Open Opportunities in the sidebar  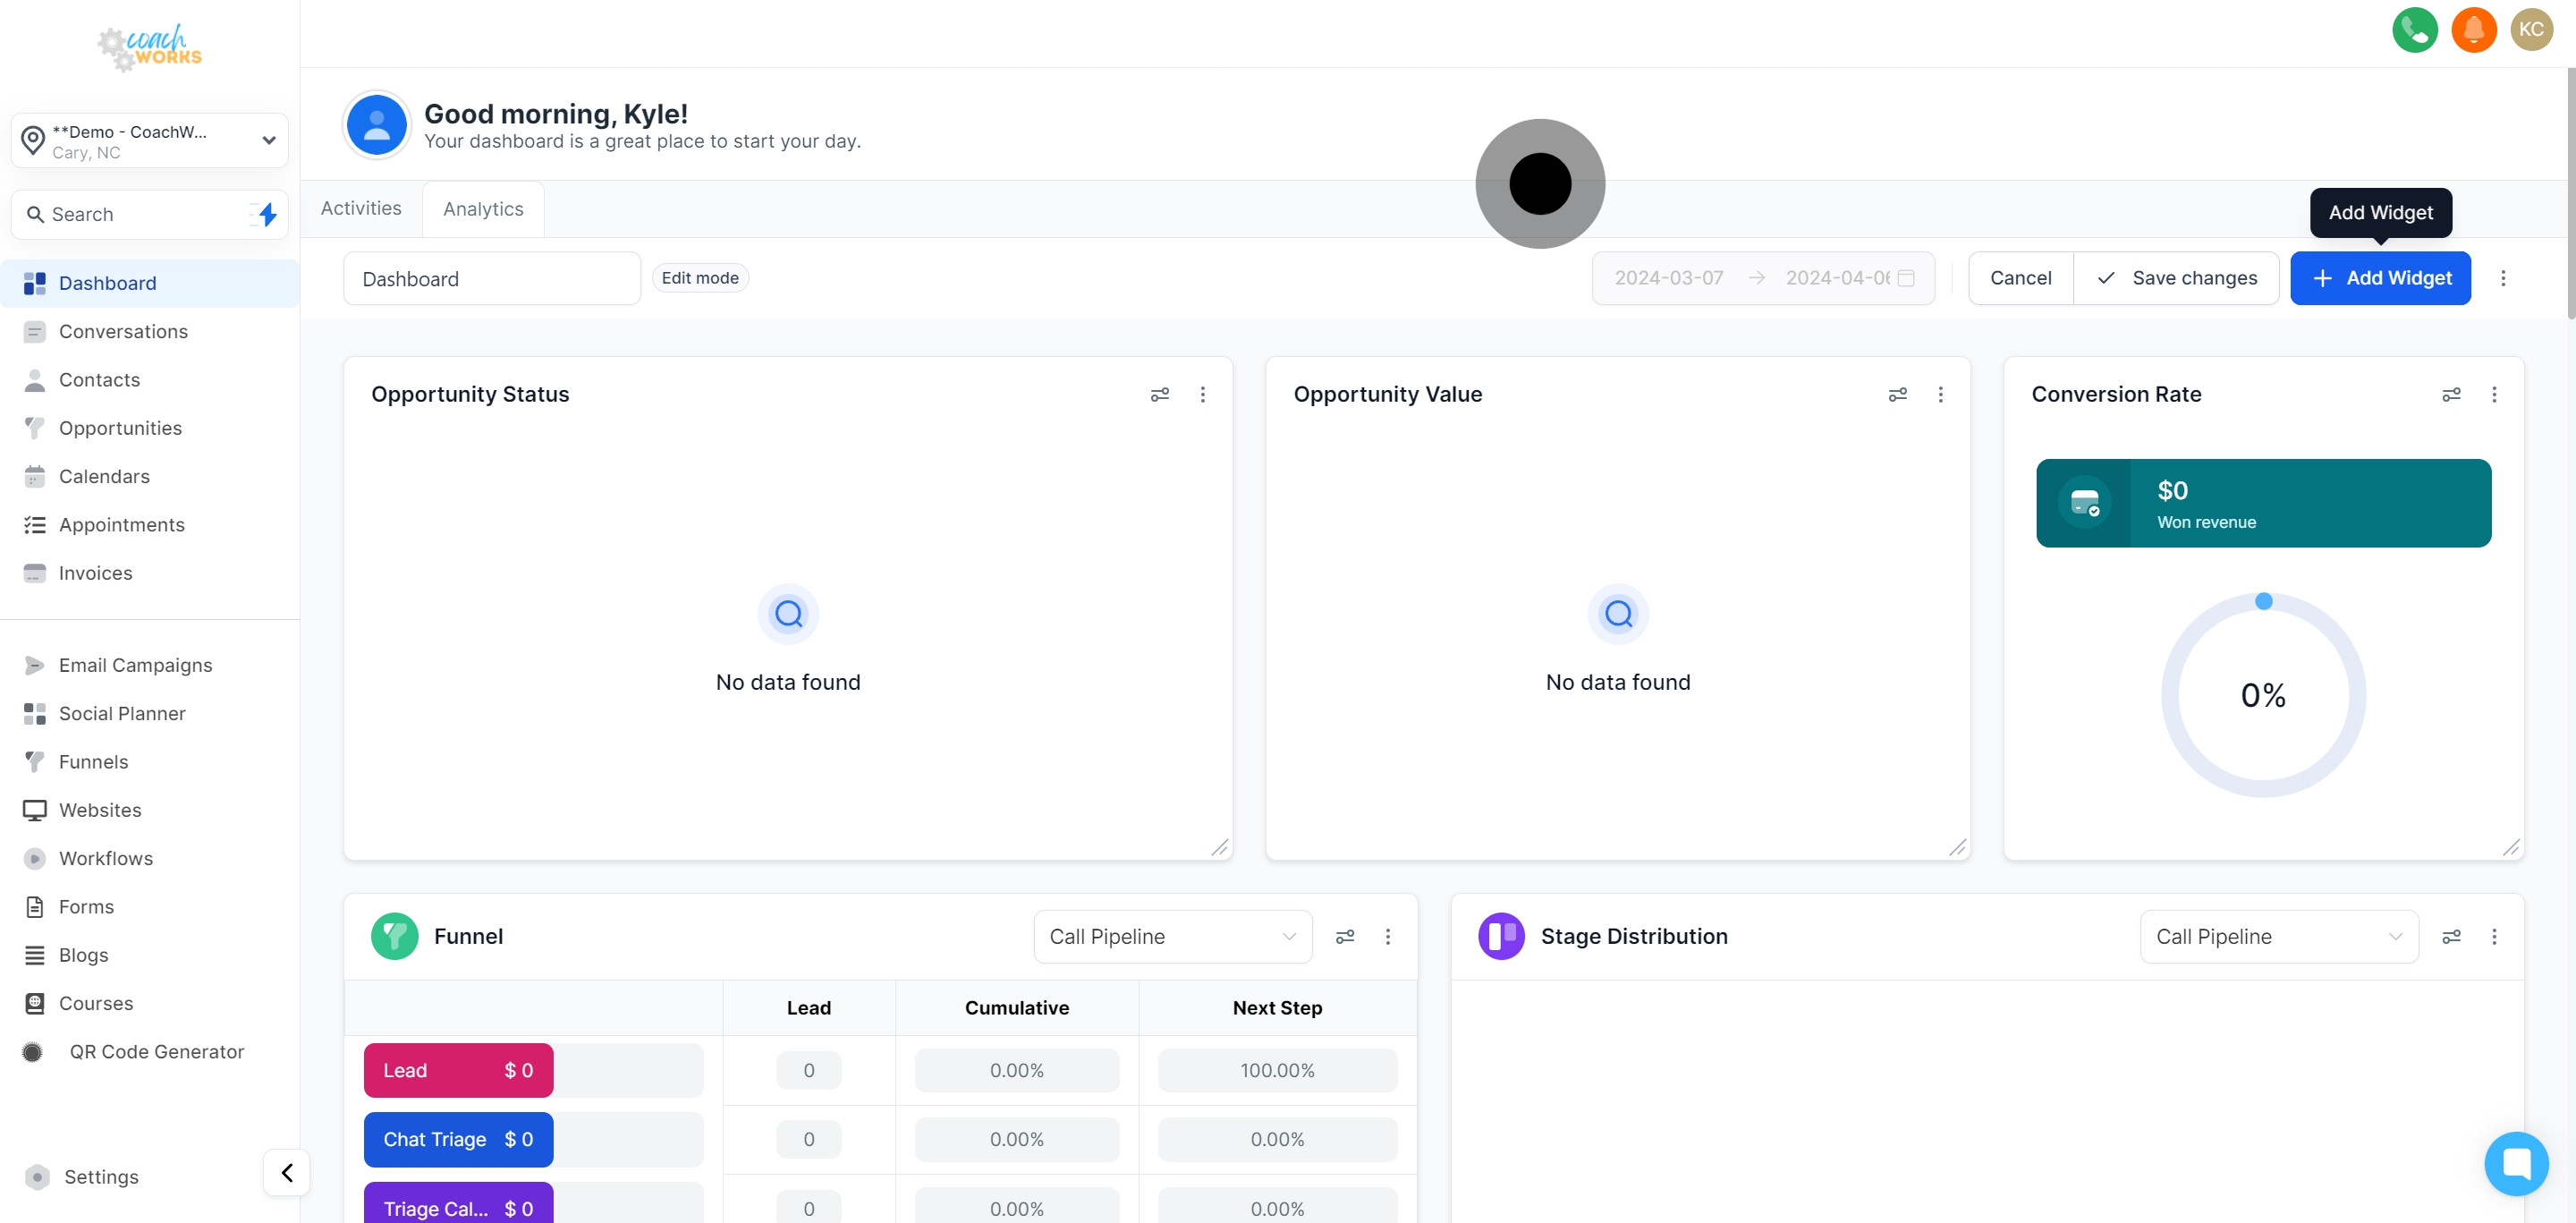point(120,428)
